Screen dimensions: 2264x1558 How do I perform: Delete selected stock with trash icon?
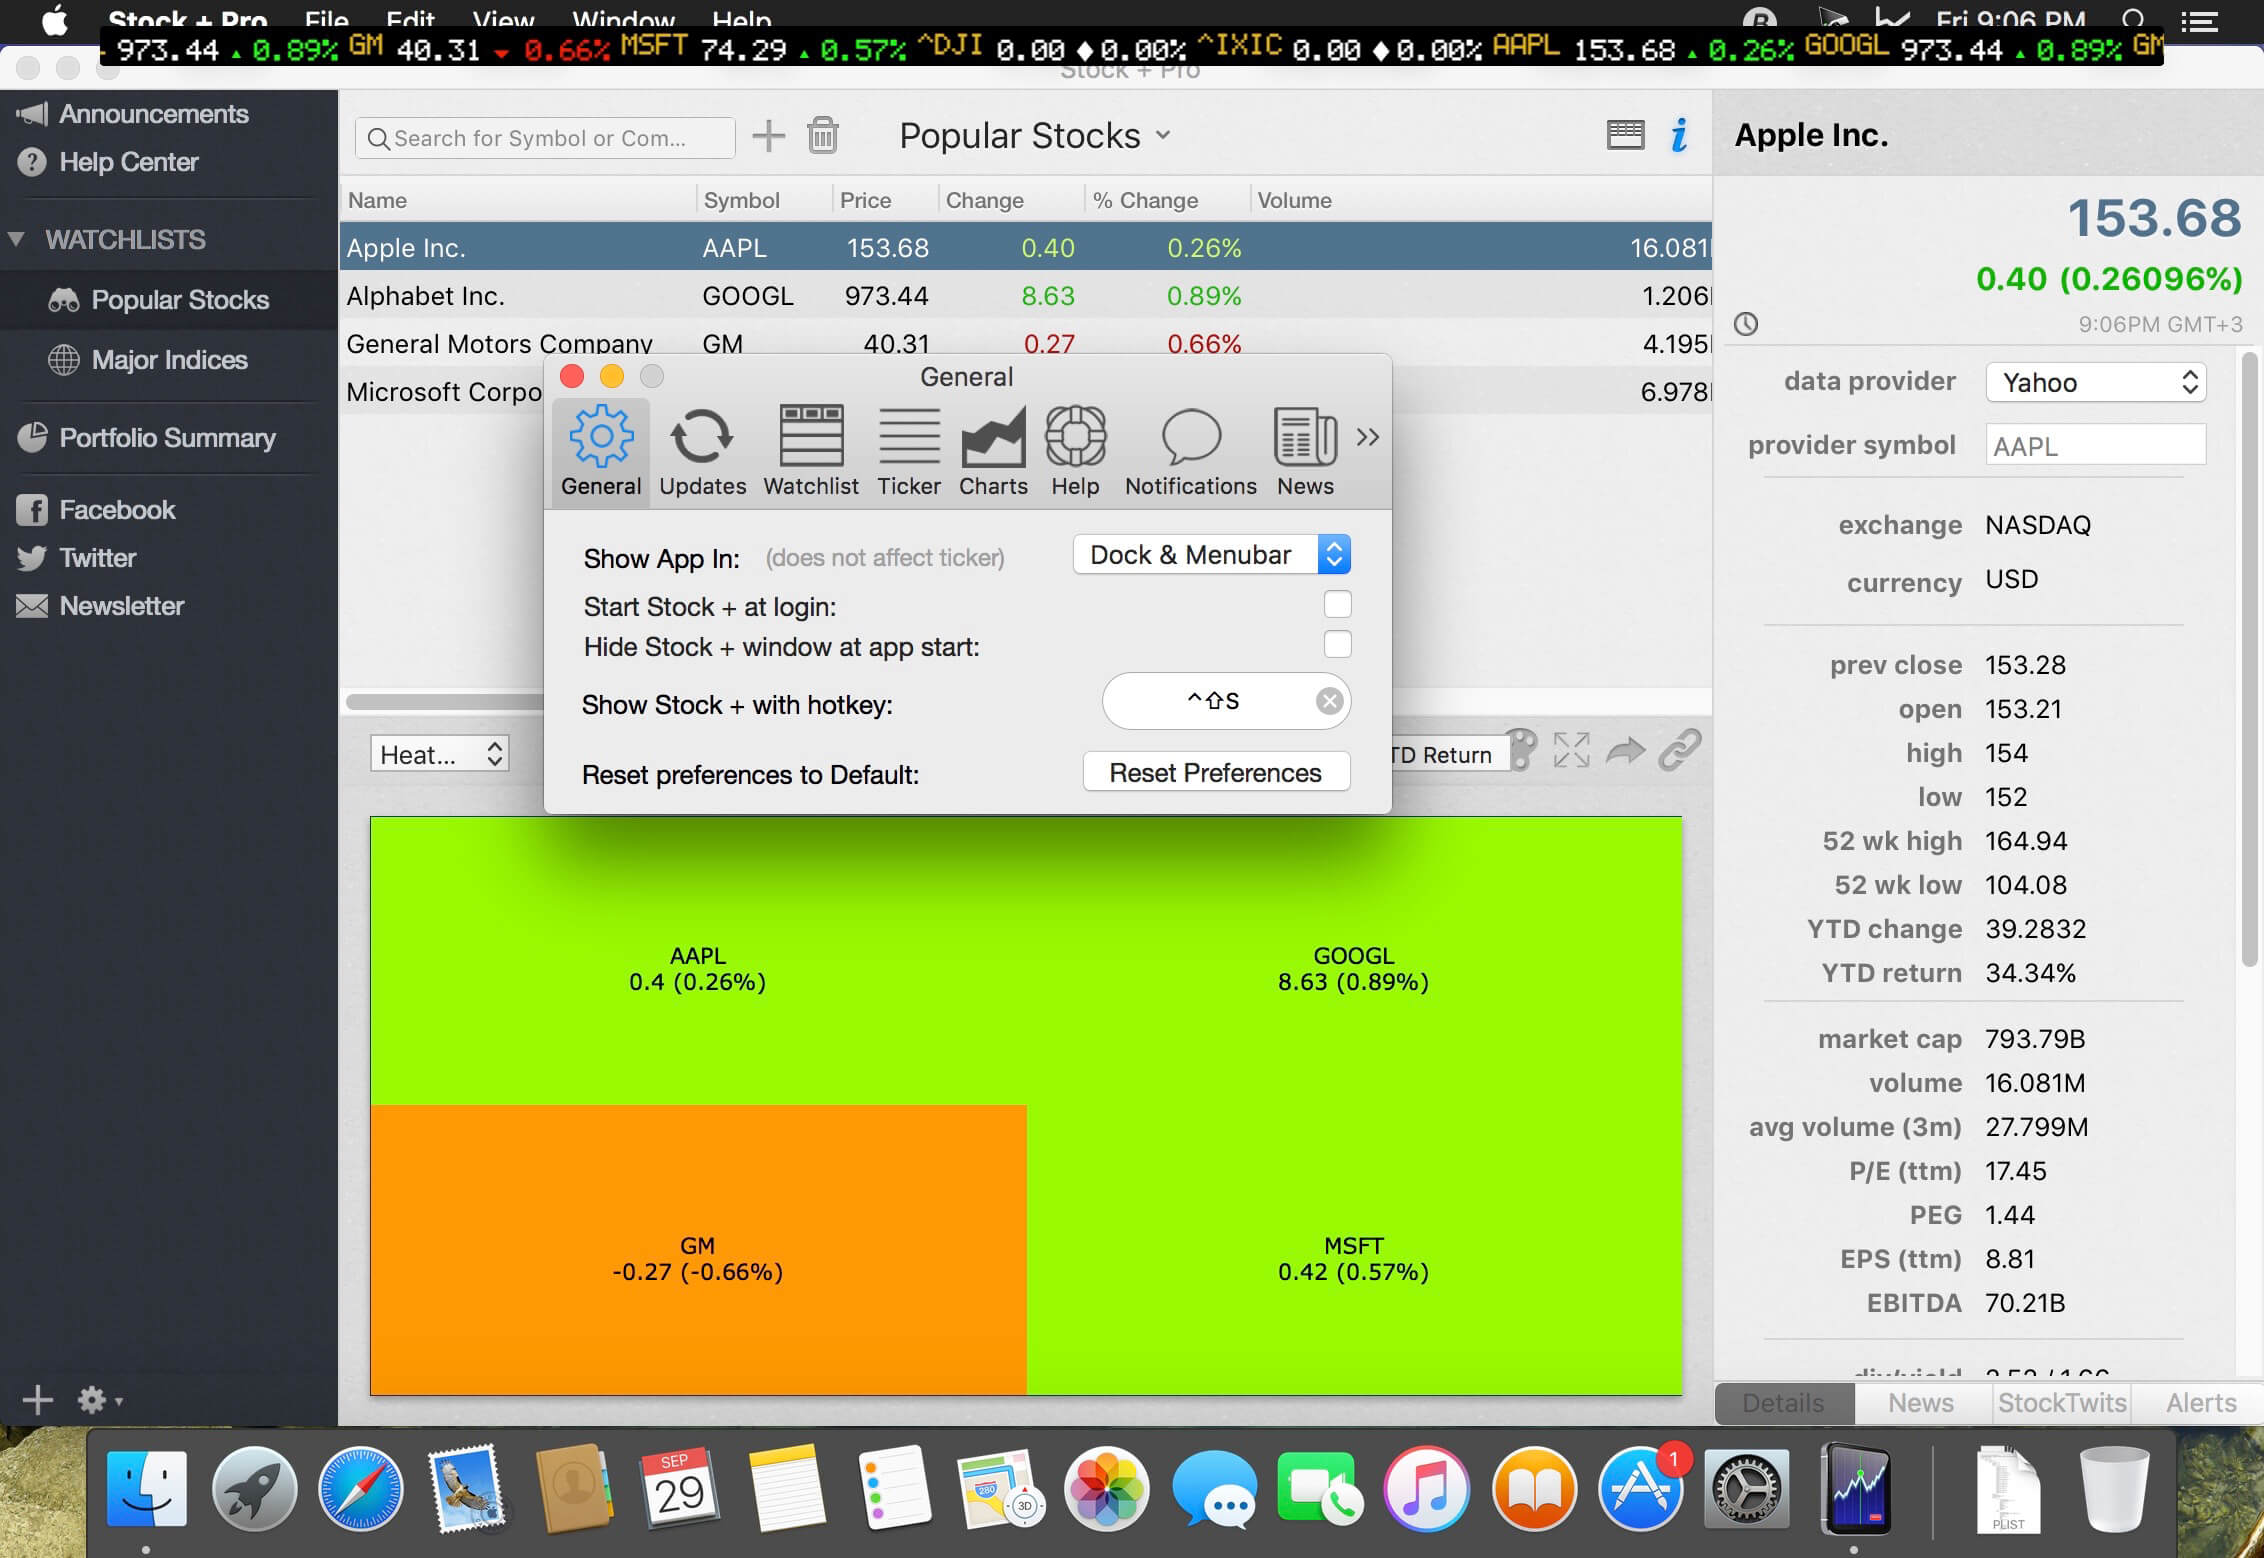point(823,135)
